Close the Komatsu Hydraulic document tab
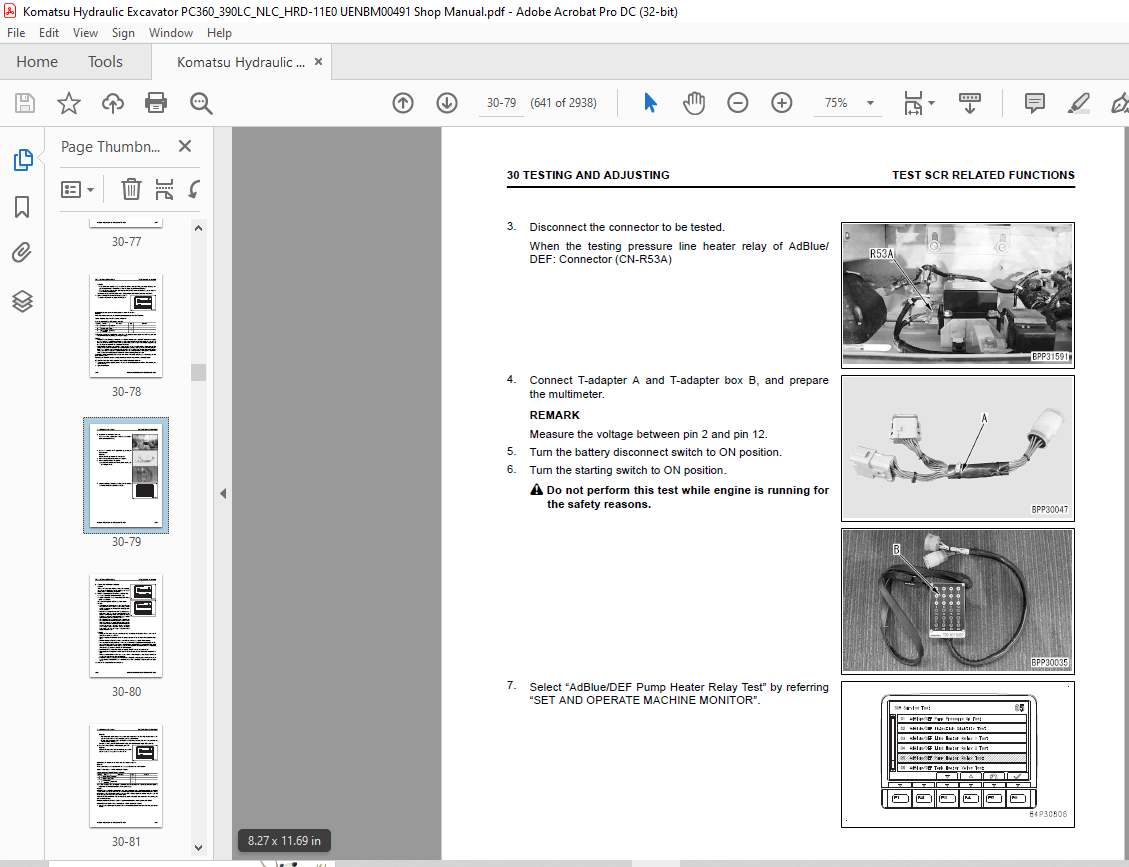This screenshot has width=1129, height=867. point(318,62)
